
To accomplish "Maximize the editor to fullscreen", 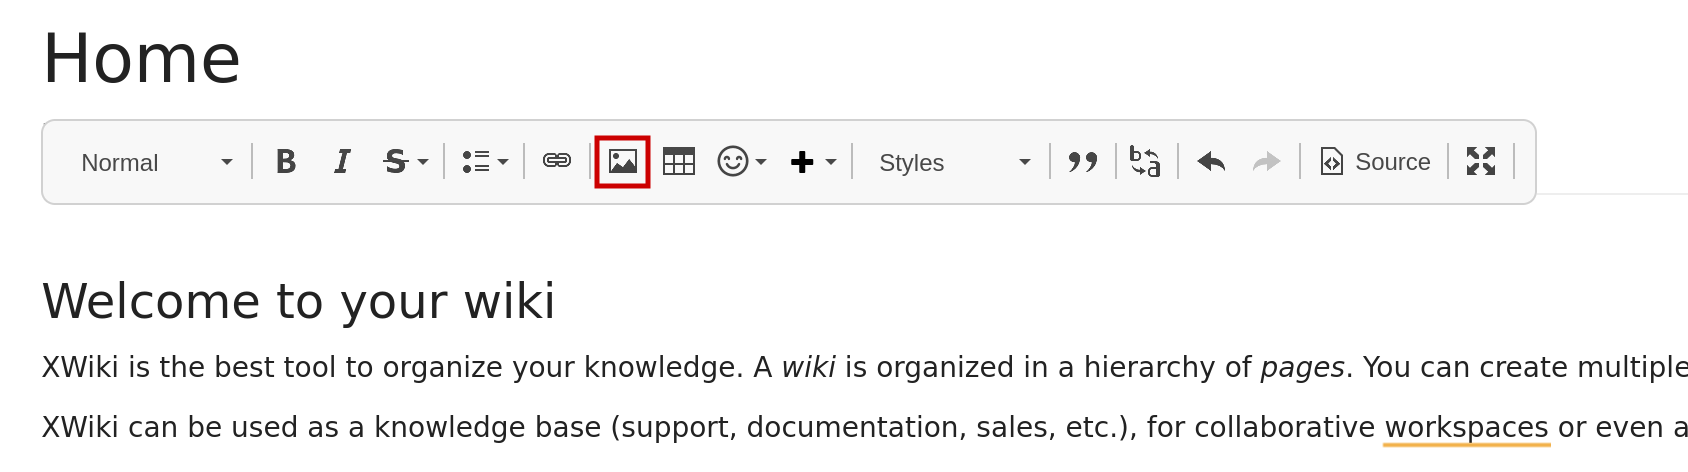I will [1481, 162].
